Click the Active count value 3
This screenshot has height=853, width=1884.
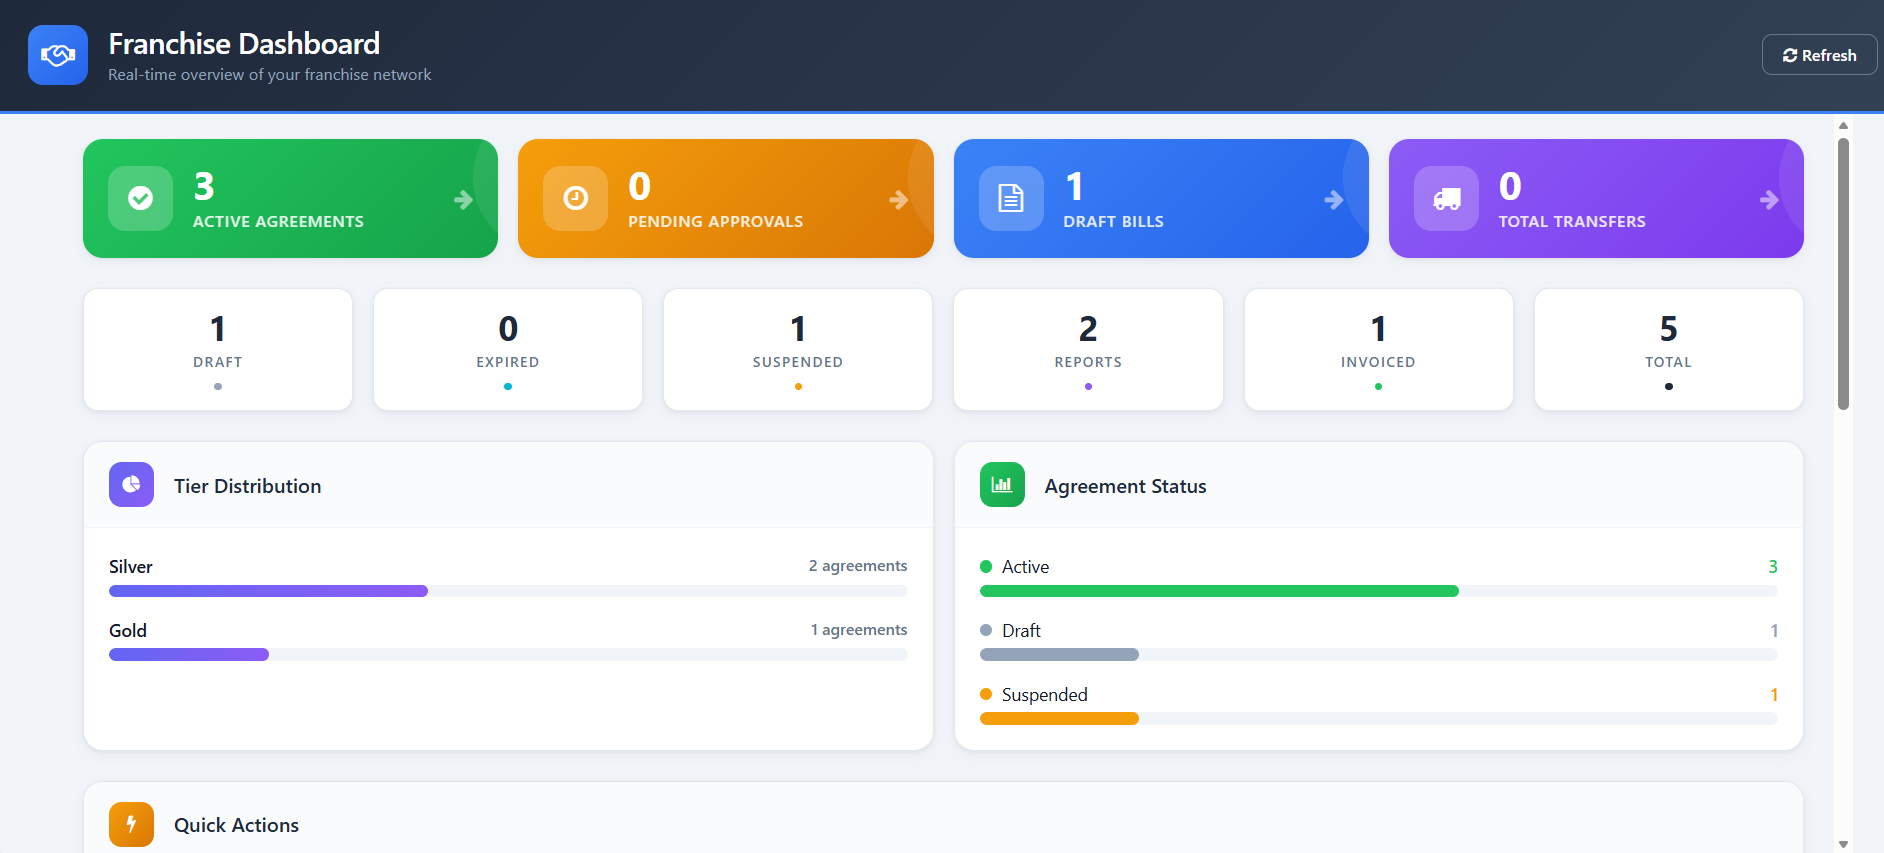click(1773, 567)
